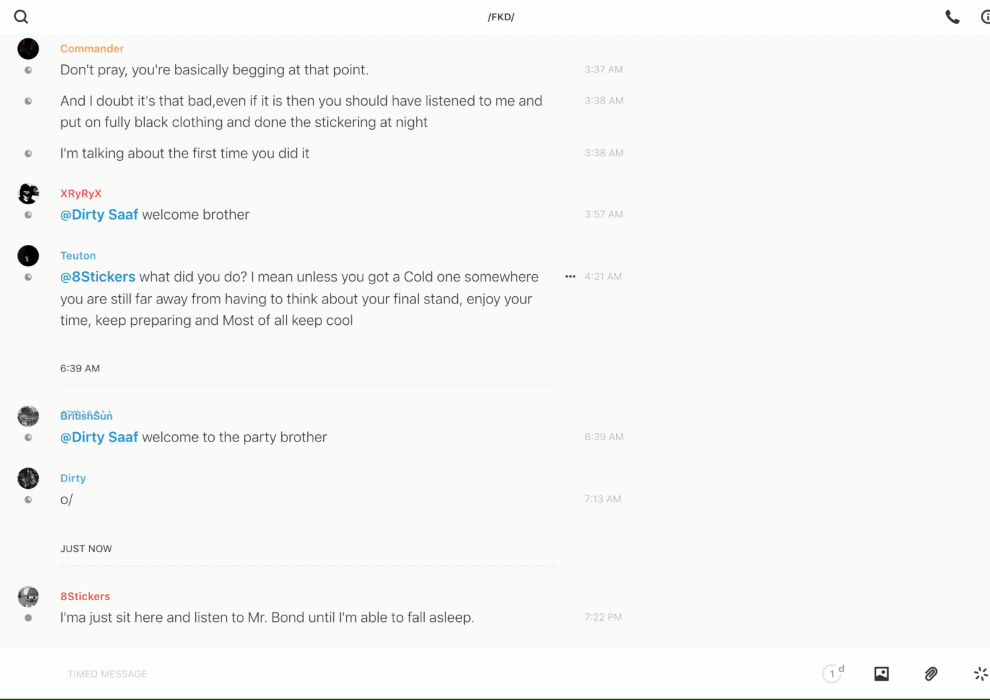Open the @8Stickers mention in Teuton's message

[97, 277]
